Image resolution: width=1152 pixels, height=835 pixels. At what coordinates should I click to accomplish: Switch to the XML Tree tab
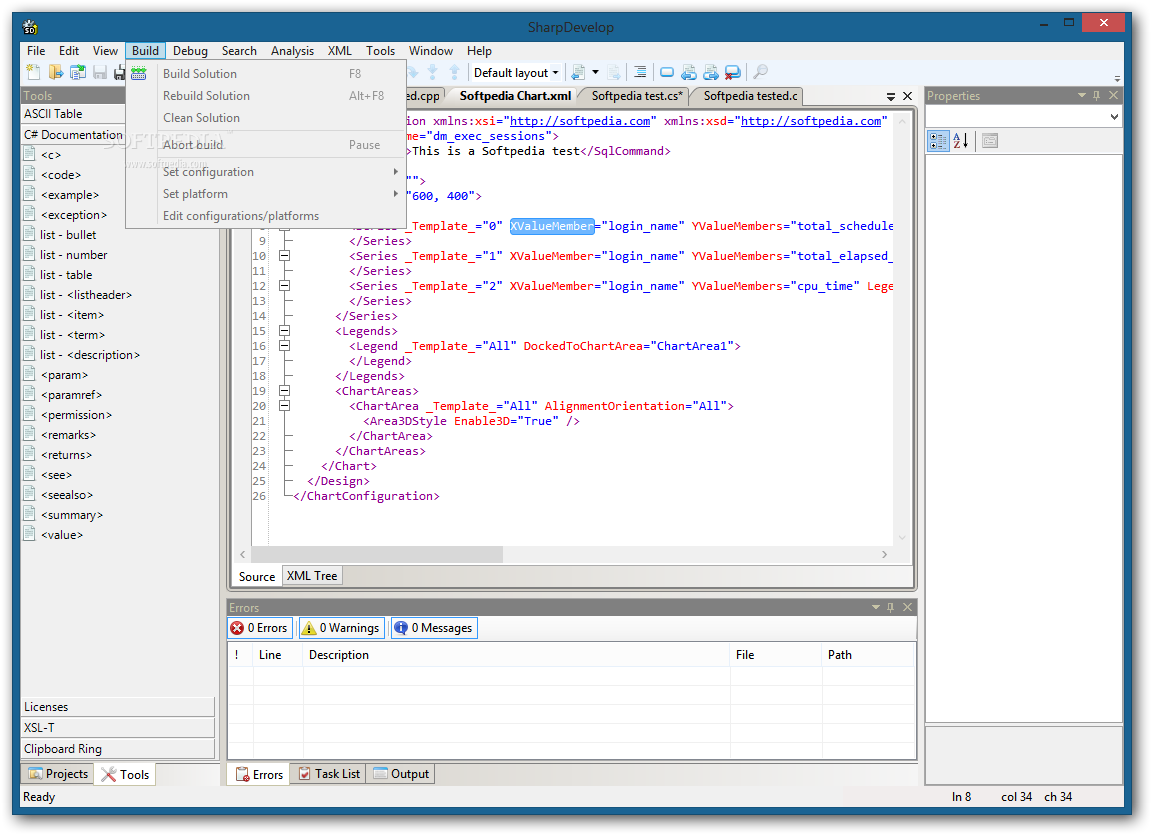click(312, 576)
